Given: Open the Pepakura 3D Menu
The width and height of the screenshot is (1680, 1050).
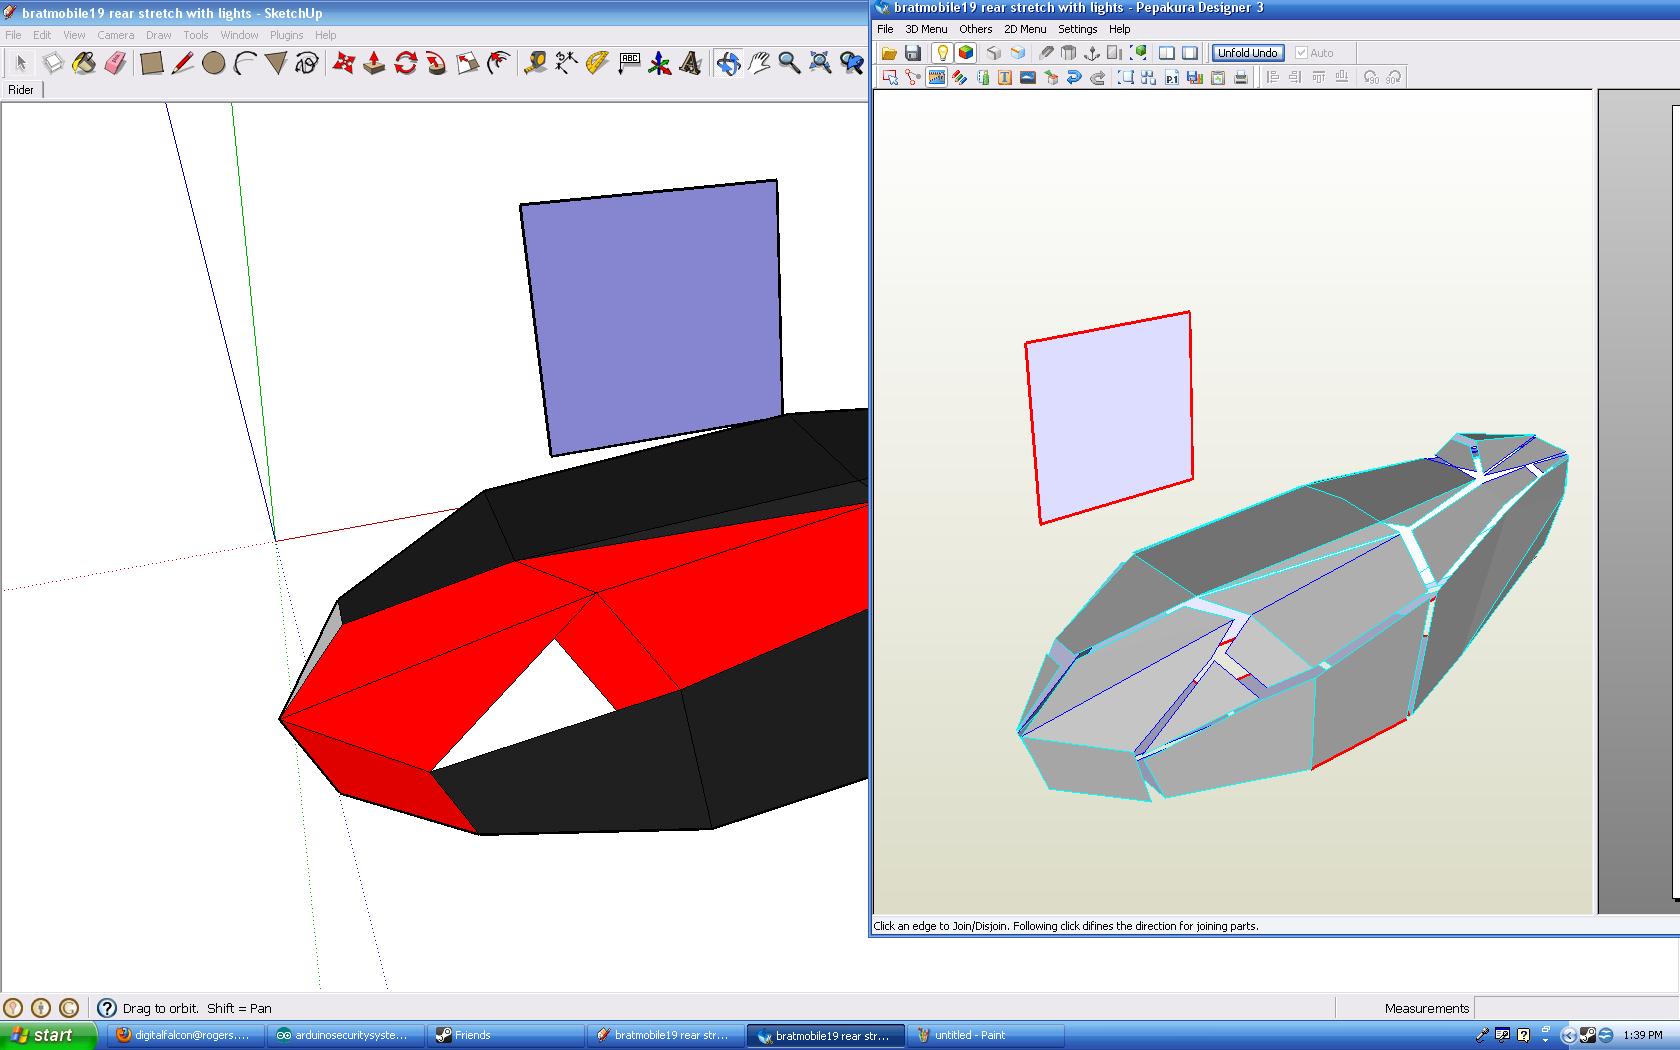Looking at the screenshot, I should click(926, 29).
